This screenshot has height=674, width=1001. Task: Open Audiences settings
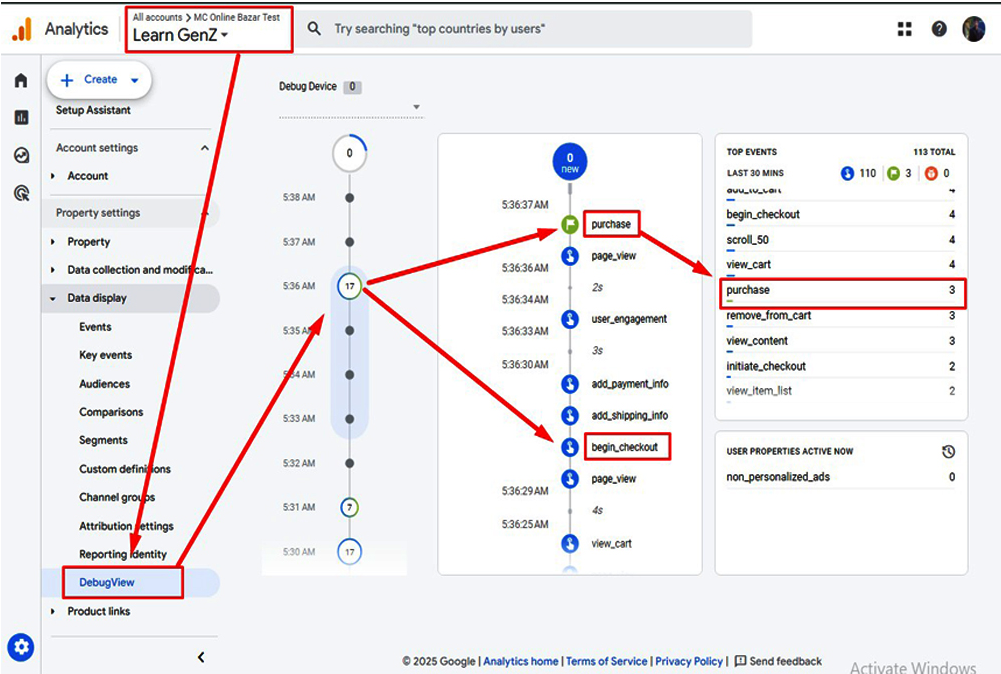tap(104, 384)
